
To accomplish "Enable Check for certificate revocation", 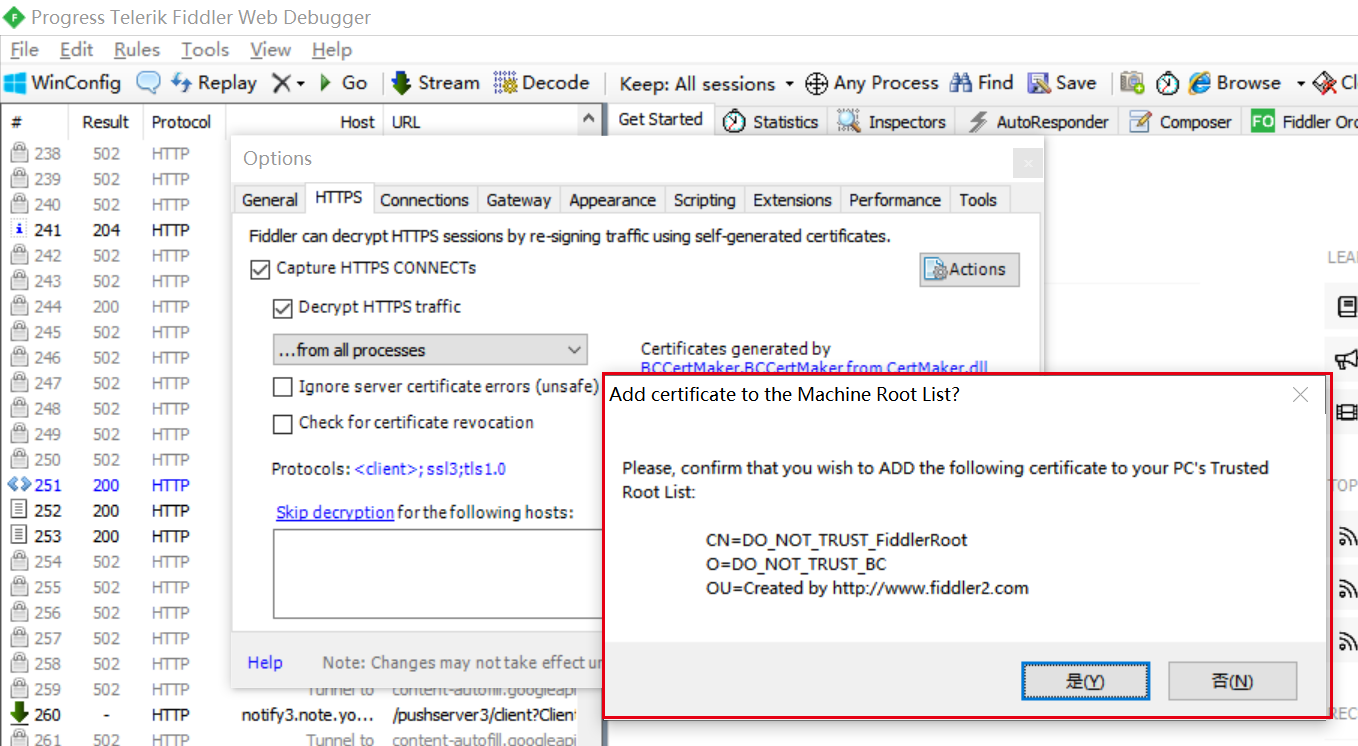I will coord(282,424).
